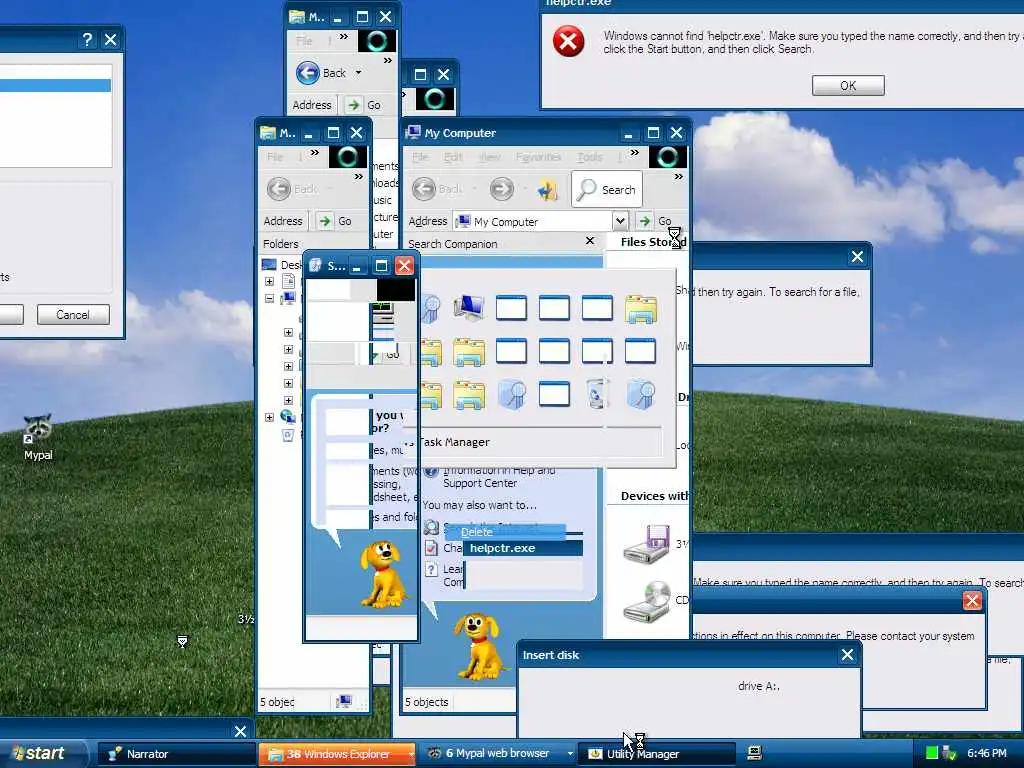
Task: Open the 38 Windows Explorer taskbar group
Action: click(338, 754)
